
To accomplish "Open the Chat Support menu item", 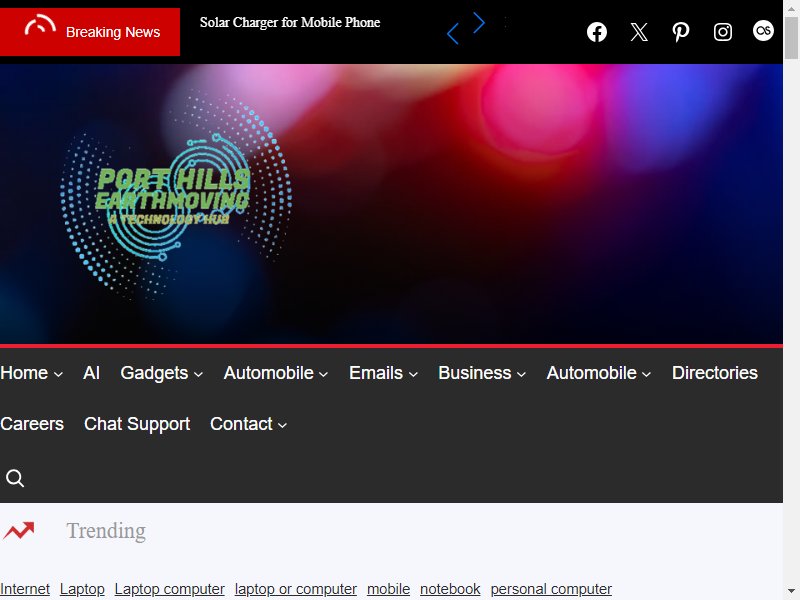I will [137, 424].
